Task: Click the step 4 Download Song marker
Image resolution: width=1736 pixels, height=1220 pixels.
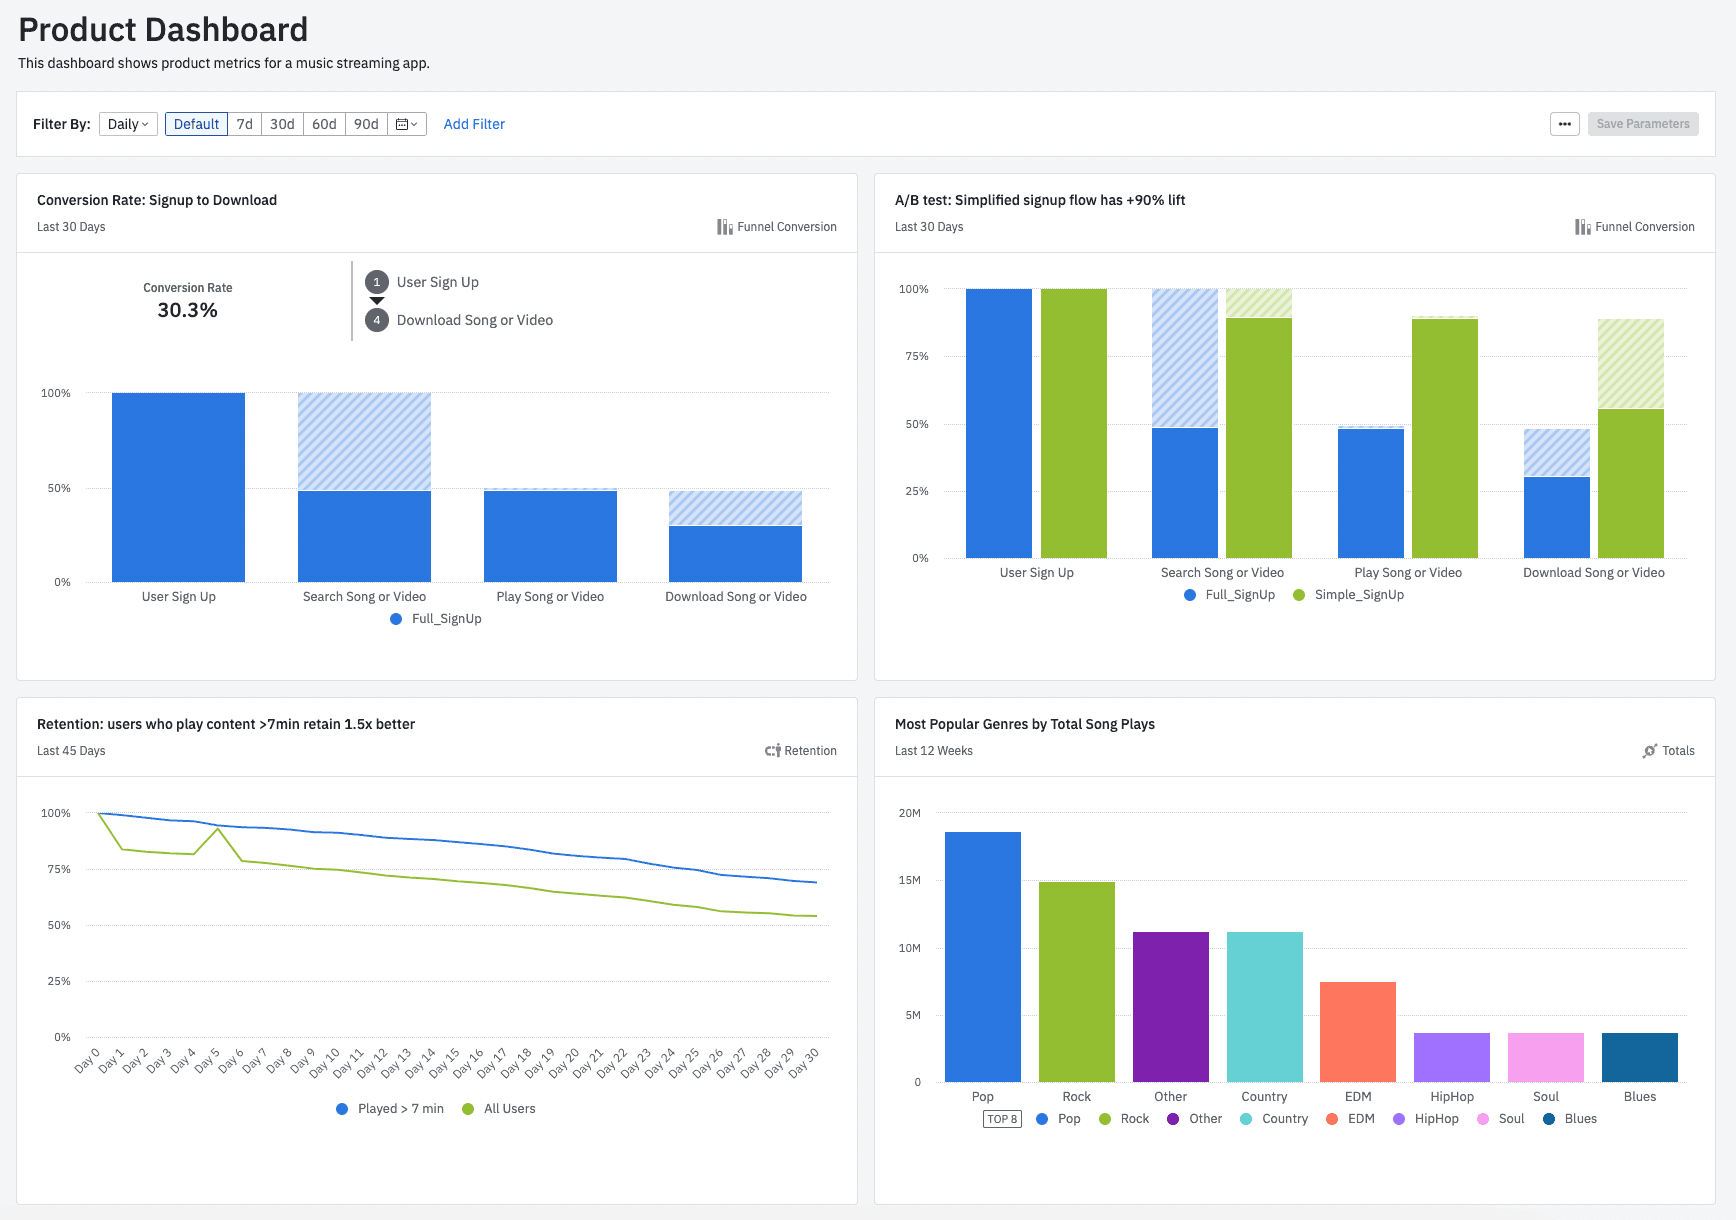Action: [x=376, y=320]
